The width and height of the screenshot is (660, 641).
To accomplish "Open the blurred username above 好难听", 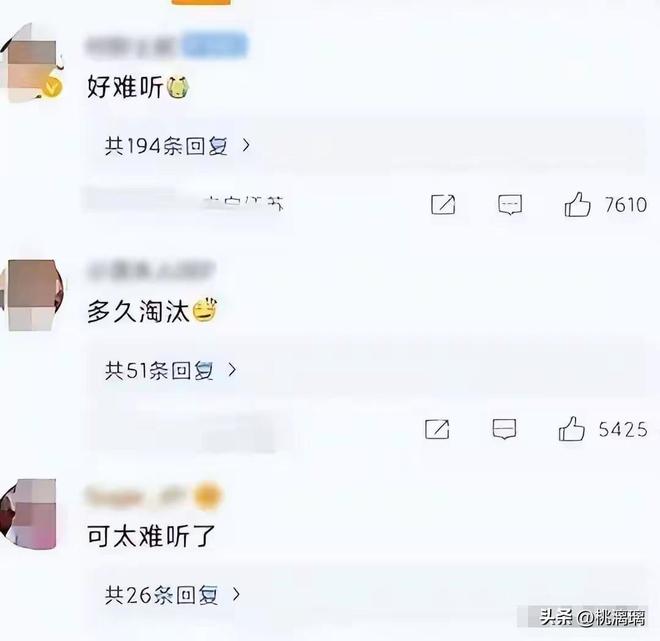I will [x=132, y=46].
